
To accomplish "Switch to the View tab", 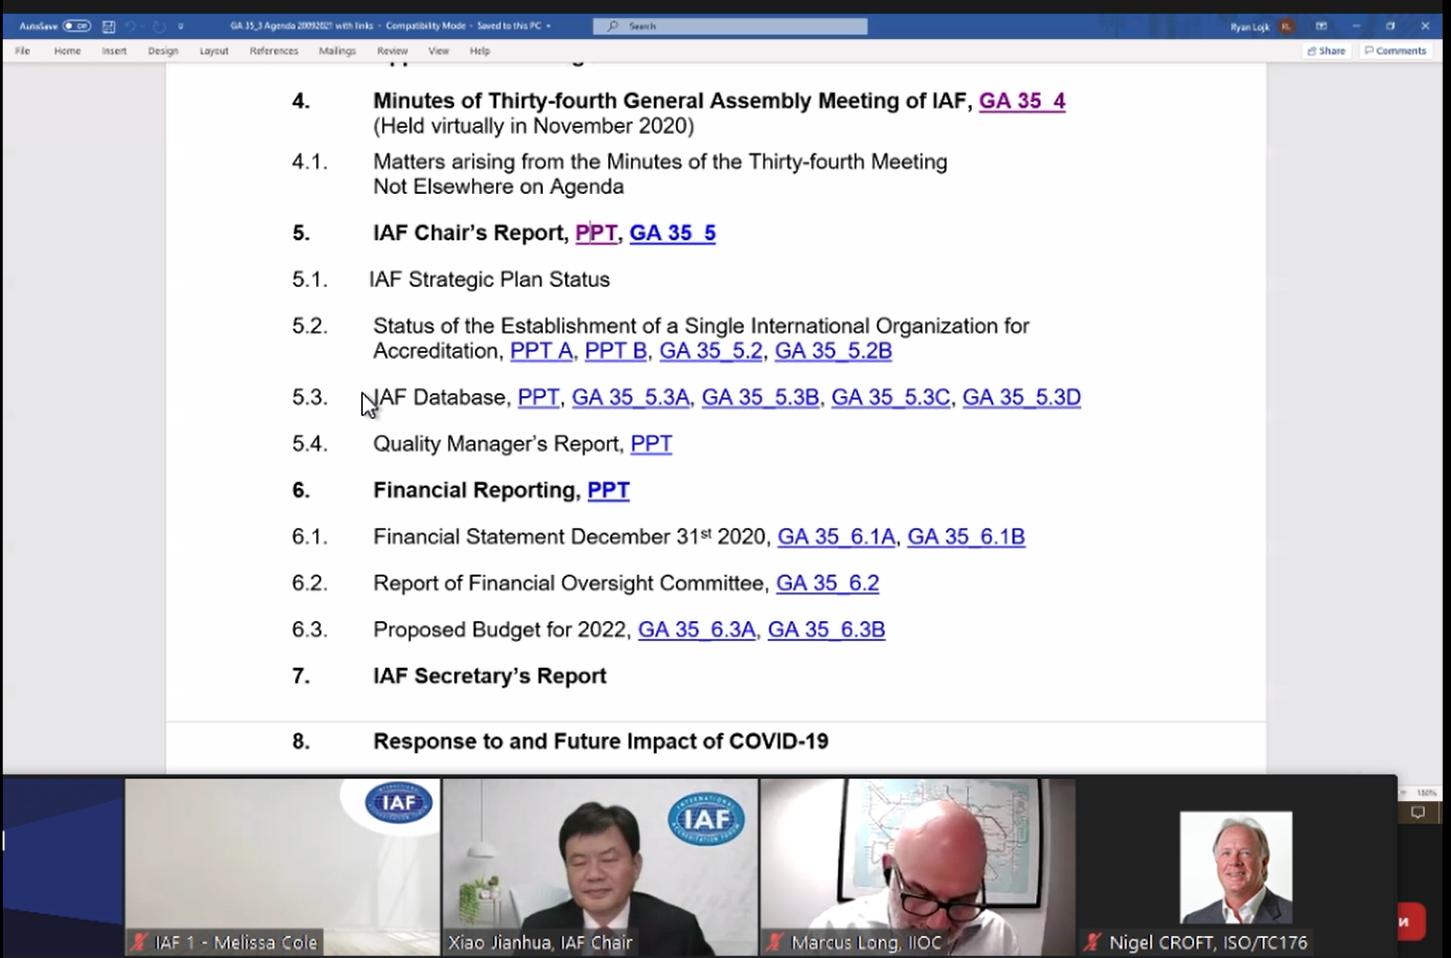I will [x=438, y=51].
